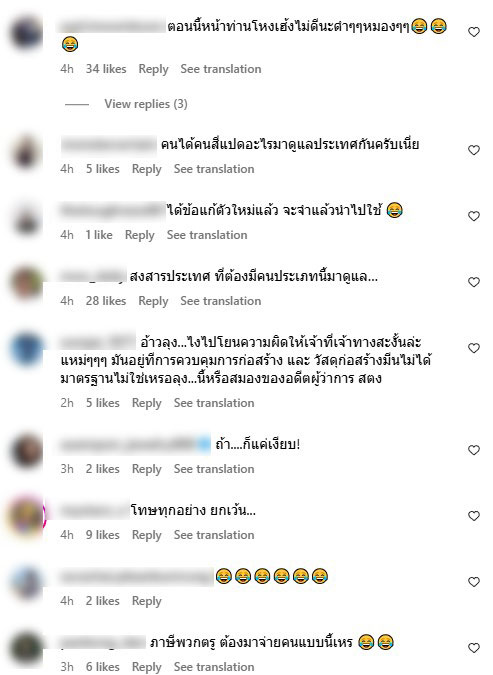Heart the long comment posted 2h ago
The height and width of the screenshot is (675, 493).
(474, 348)
